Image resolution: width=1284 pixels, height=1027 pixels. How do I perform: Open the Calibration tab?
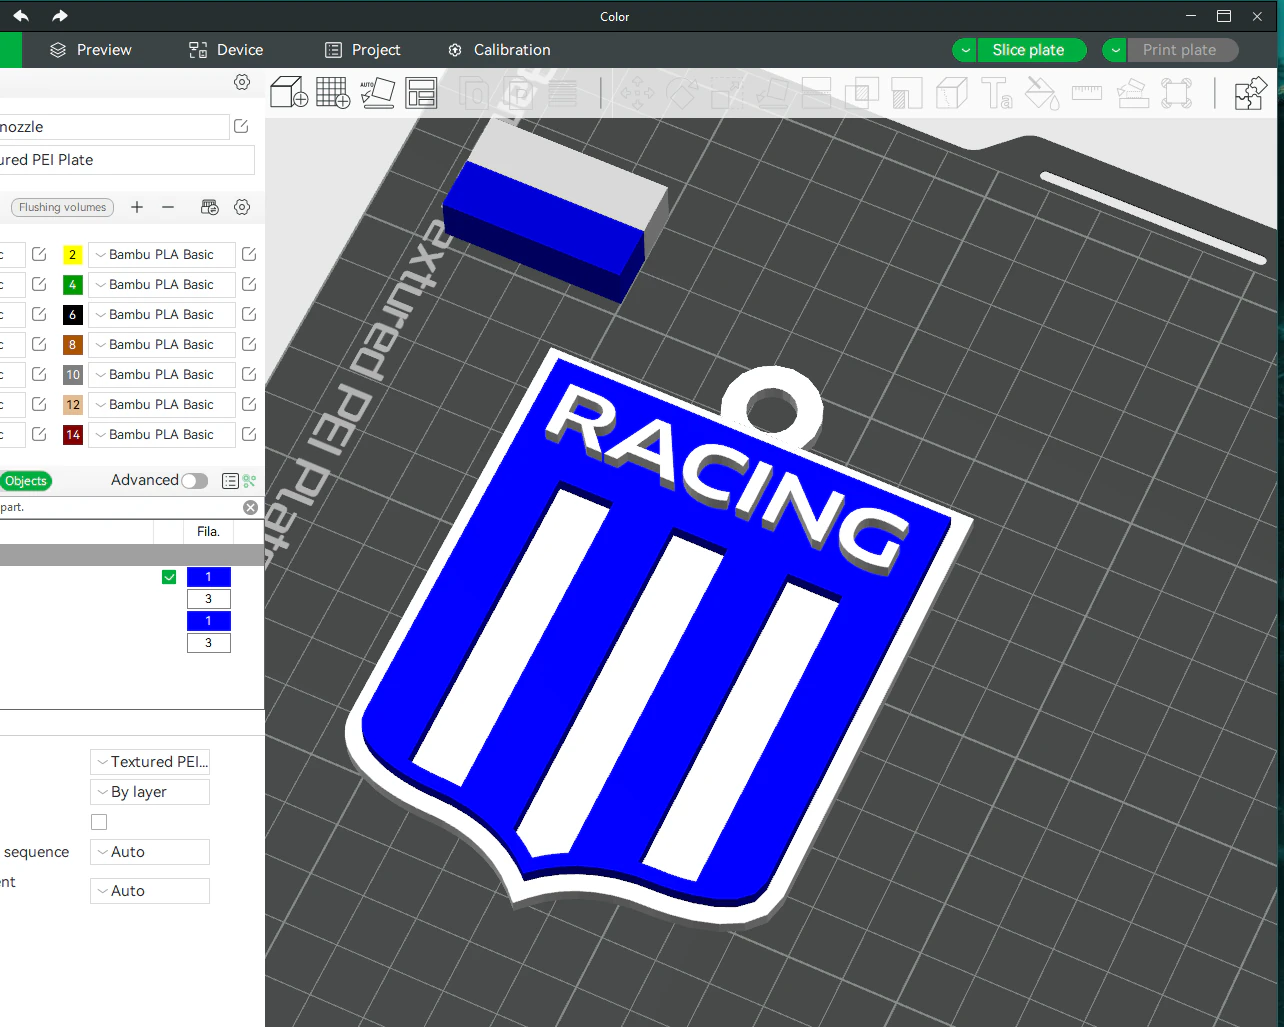(498, 49)
